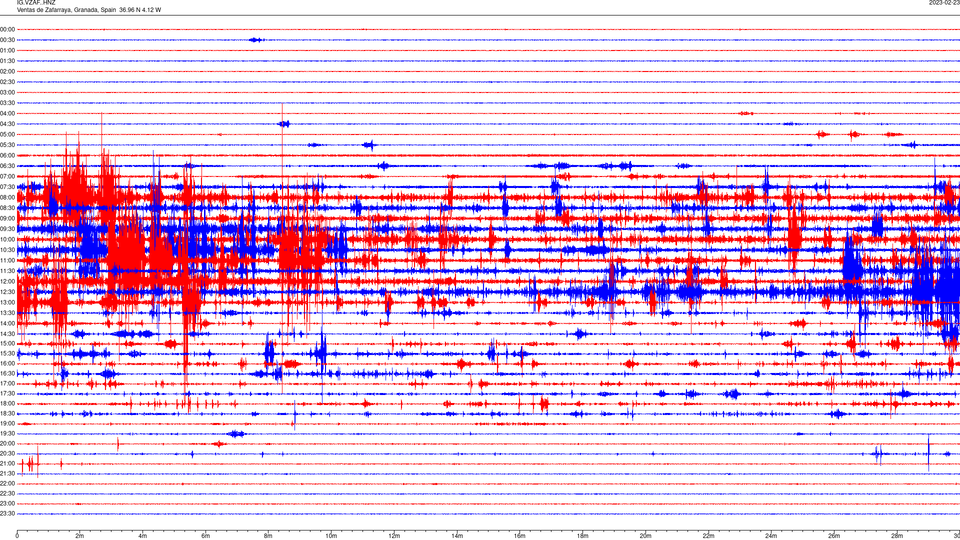Image resolution: width=960 pixels, height=540 pixels.
Task: Select the 05:00 time row label
Action: pos(7,135)
